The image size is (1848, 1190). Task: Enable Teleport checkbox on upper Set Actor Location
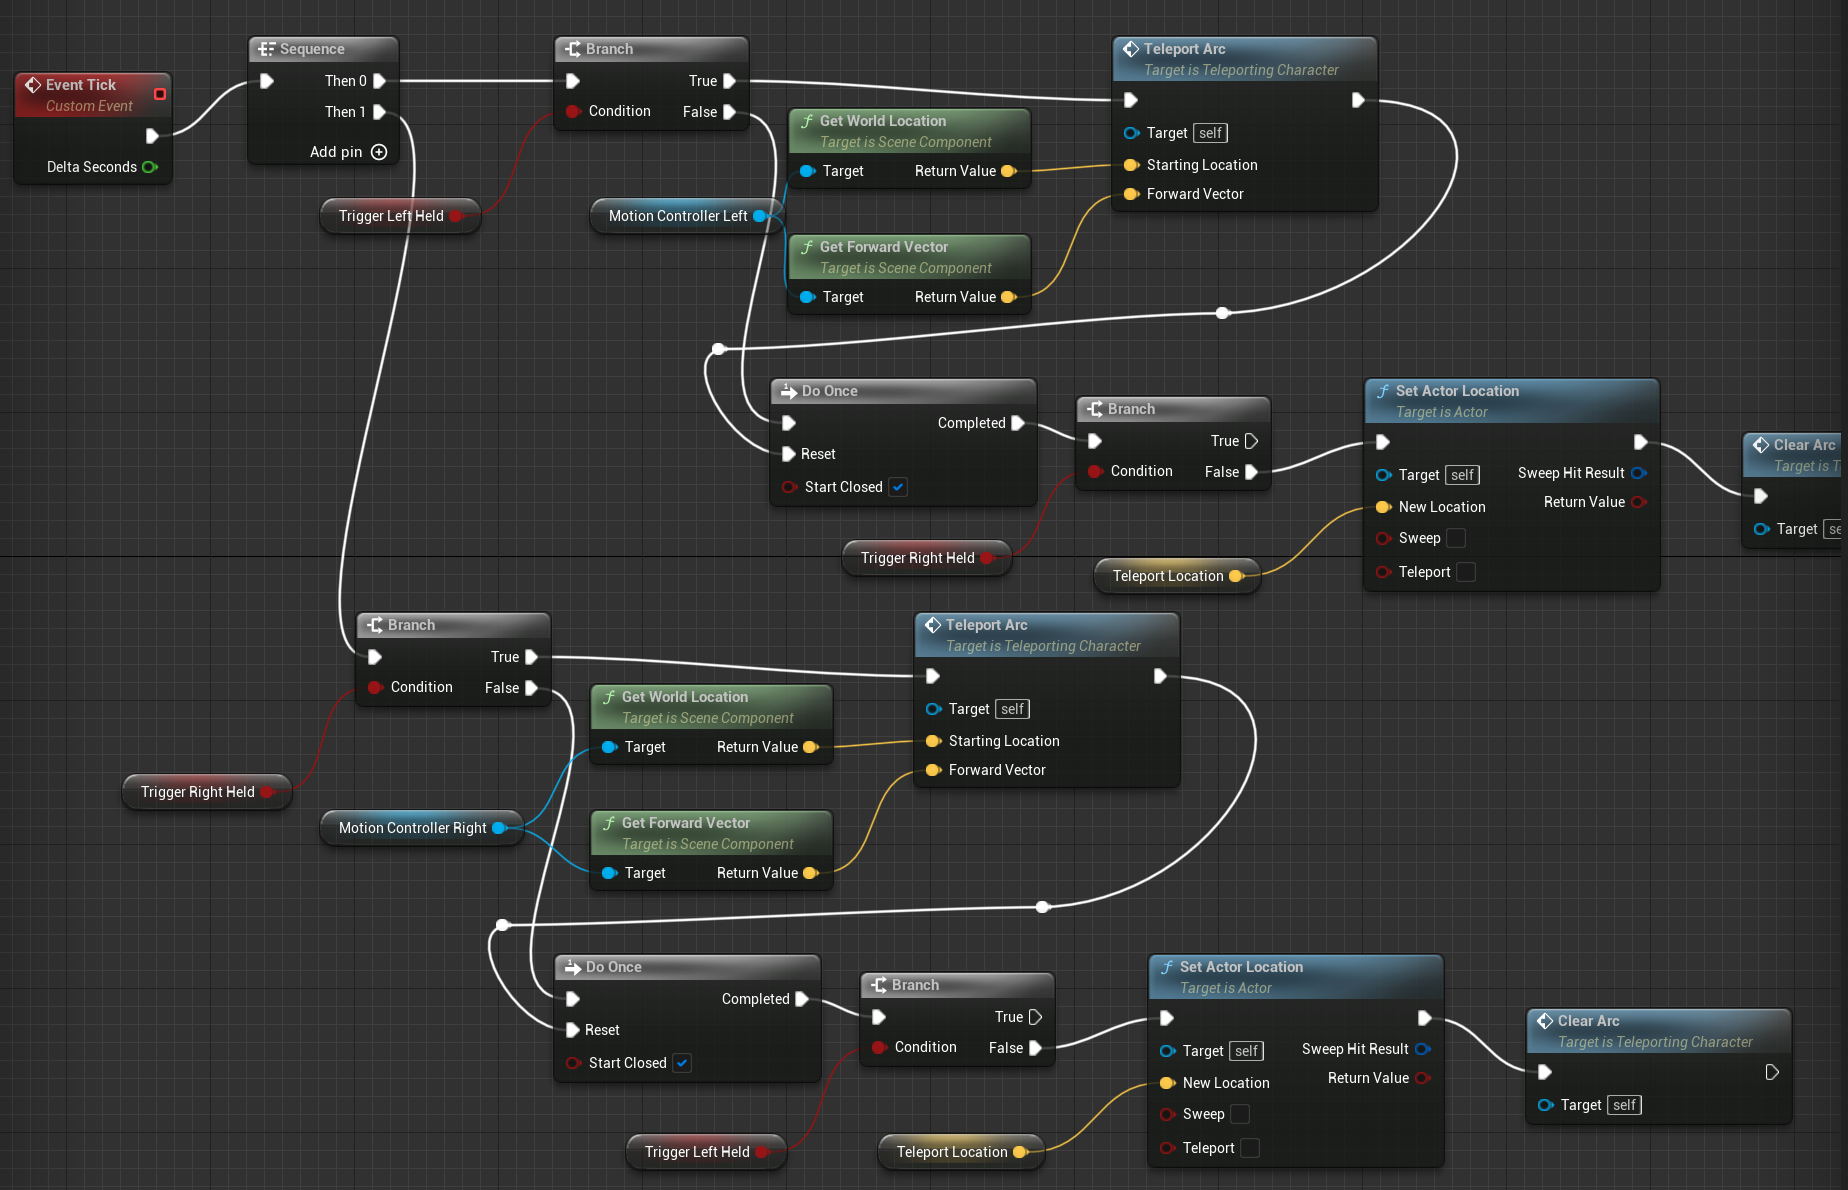click(1466, 572)
